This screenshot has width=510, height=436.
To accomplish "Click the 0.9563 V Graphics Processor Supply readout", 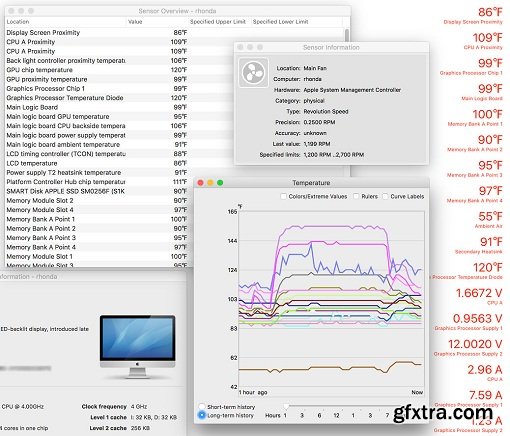I will click(x=469, y=322).
